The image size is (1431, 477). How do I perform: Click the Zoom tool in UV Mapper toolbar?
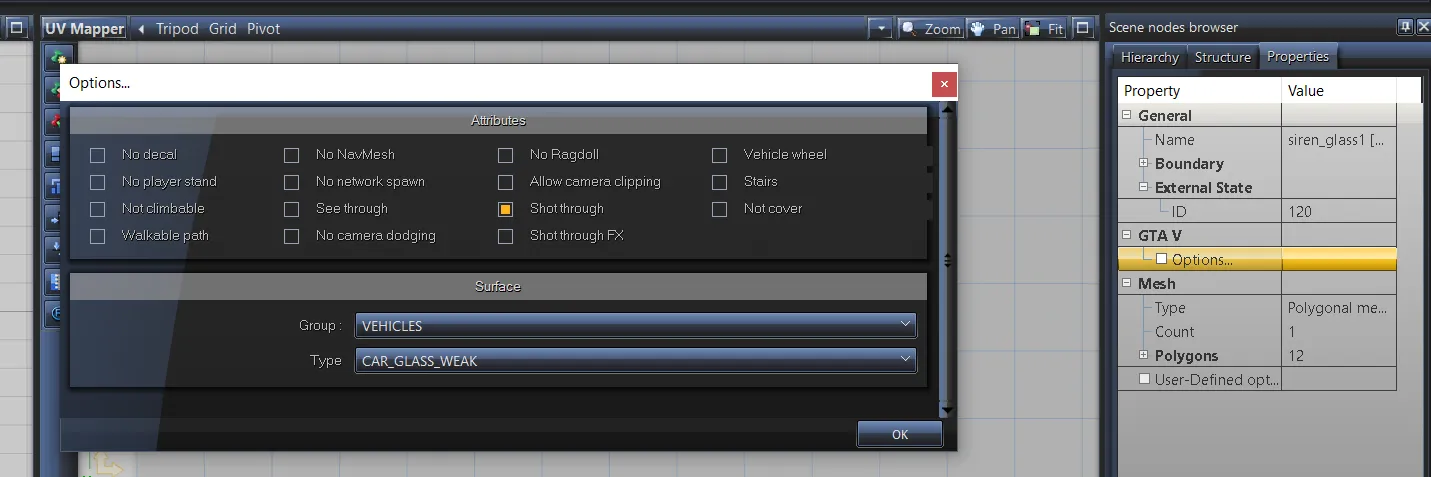[x=930, y=29]
